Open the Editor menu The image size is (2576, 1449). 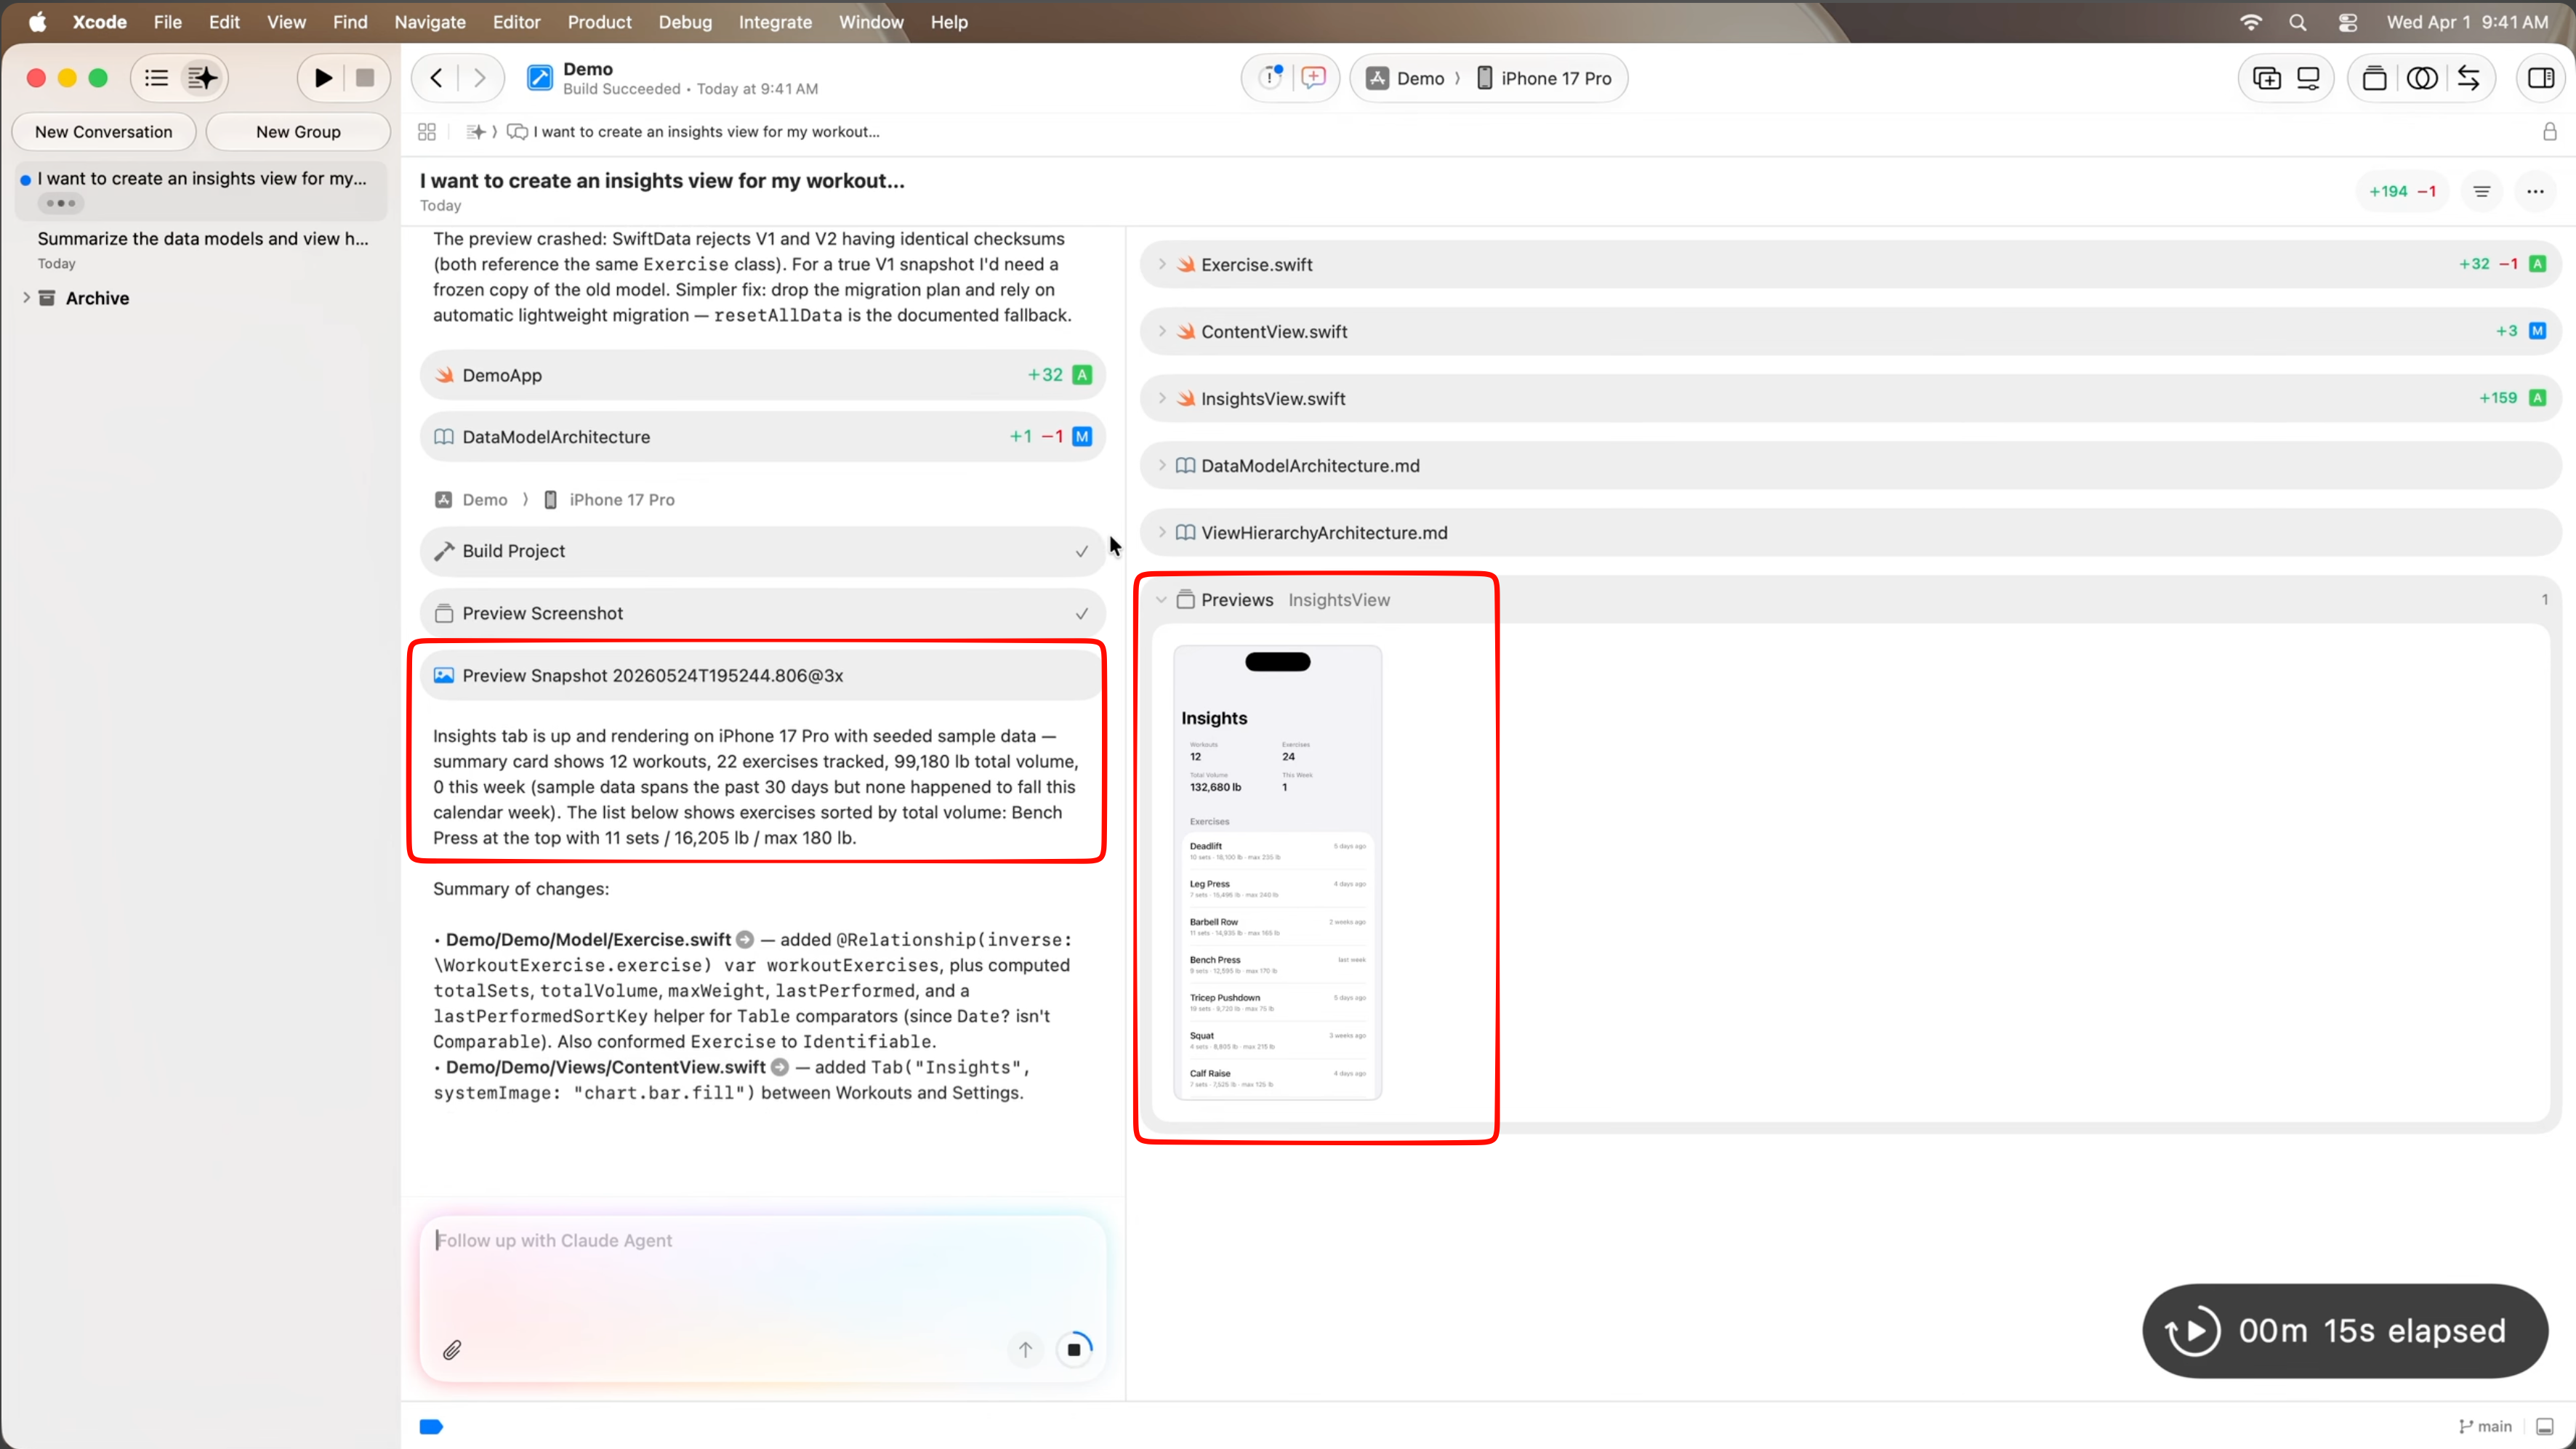point(516,22)
